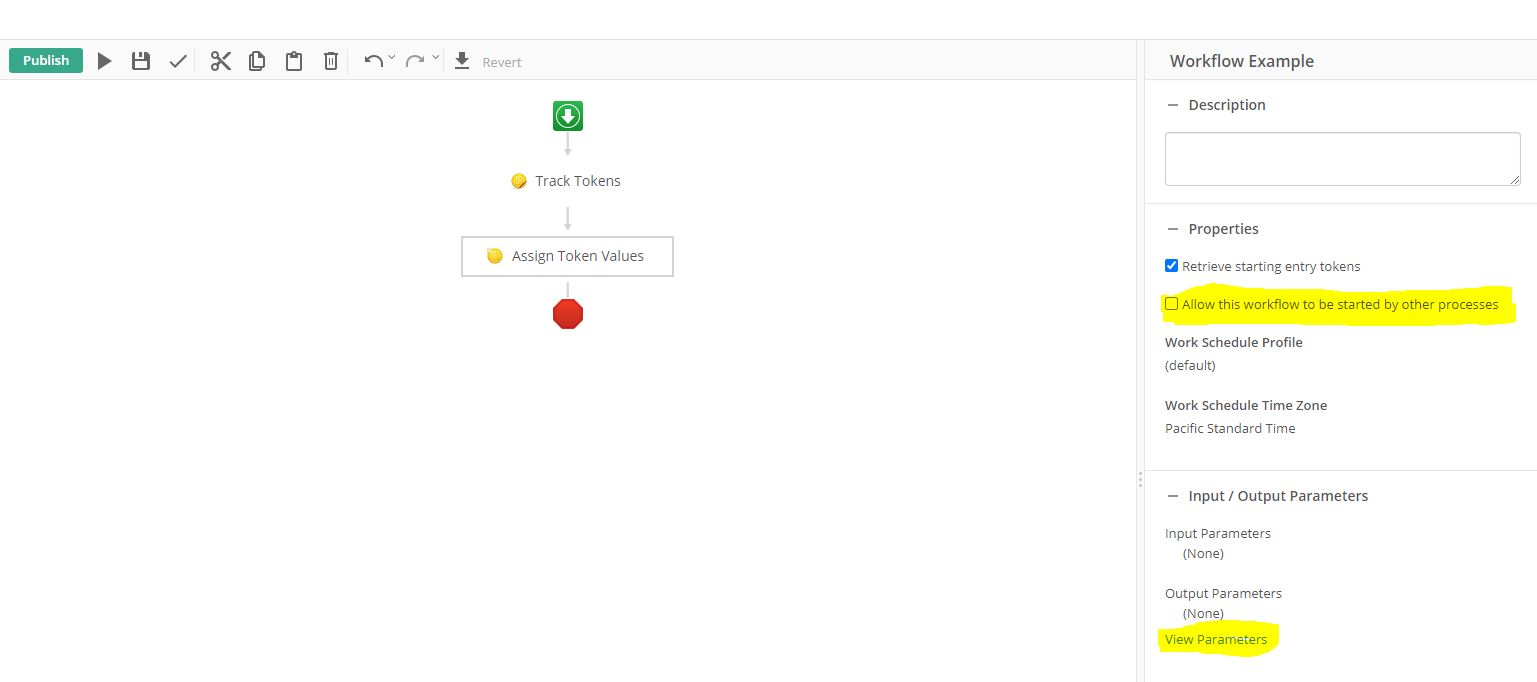Open the redo history dropdown arrow

(x=436, y=58)
